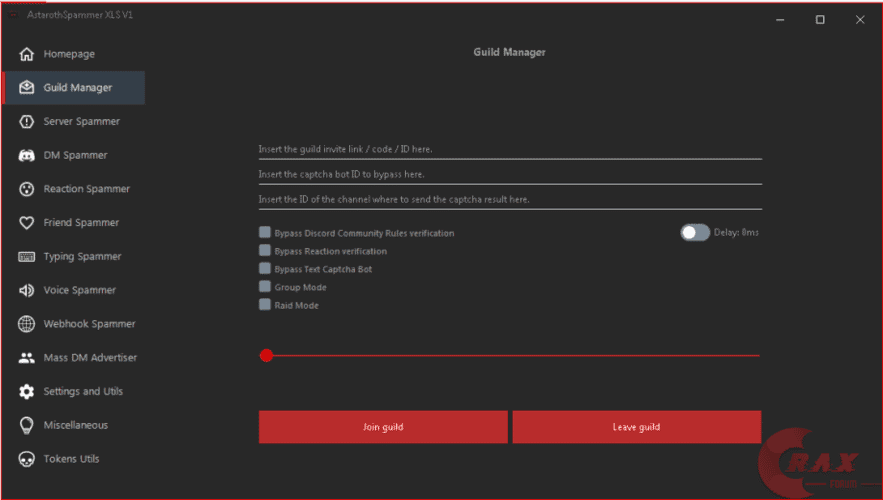
Task: Select the Guild Manager envelope icon
Action: point(26,87)
